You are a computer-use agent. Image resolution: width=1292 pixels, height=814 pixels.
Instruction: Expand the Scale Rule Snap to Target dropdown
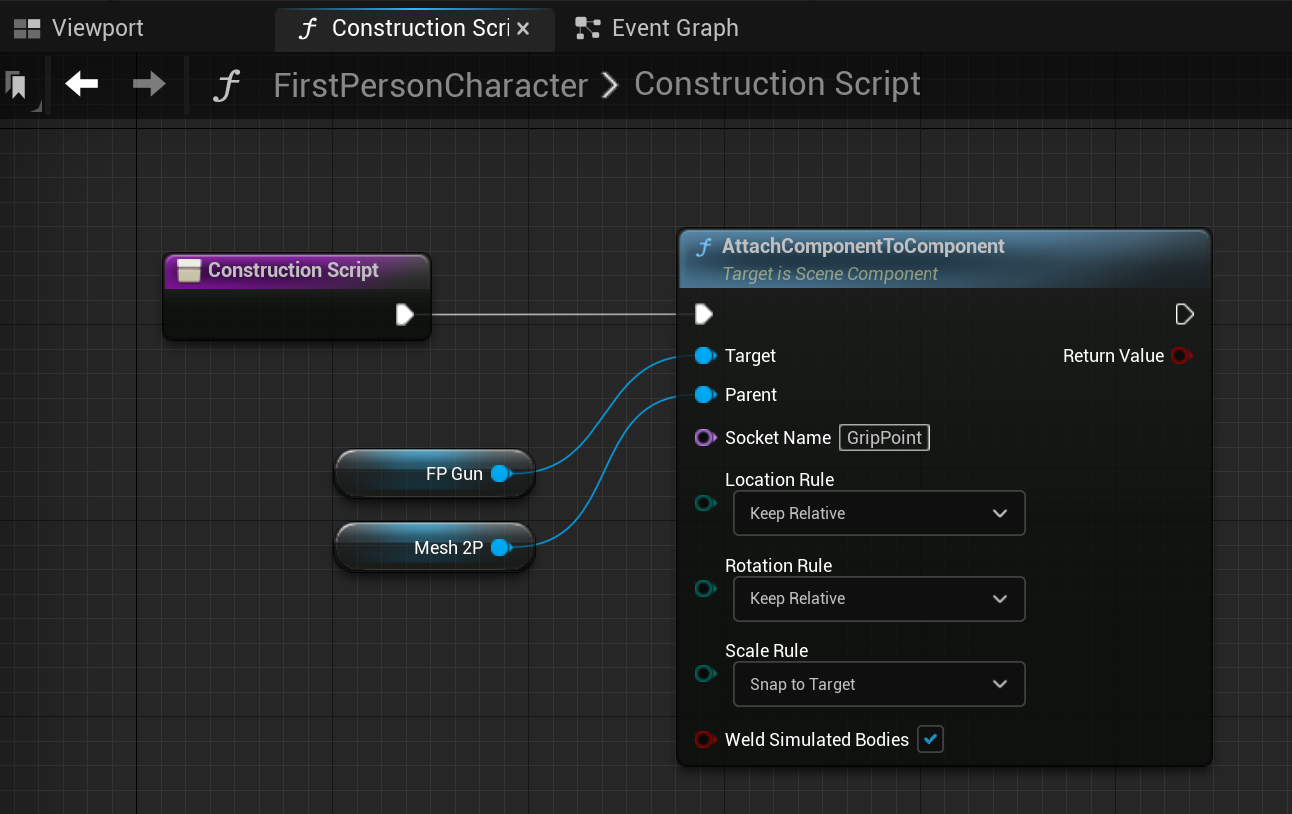click(x=878, y=685)
